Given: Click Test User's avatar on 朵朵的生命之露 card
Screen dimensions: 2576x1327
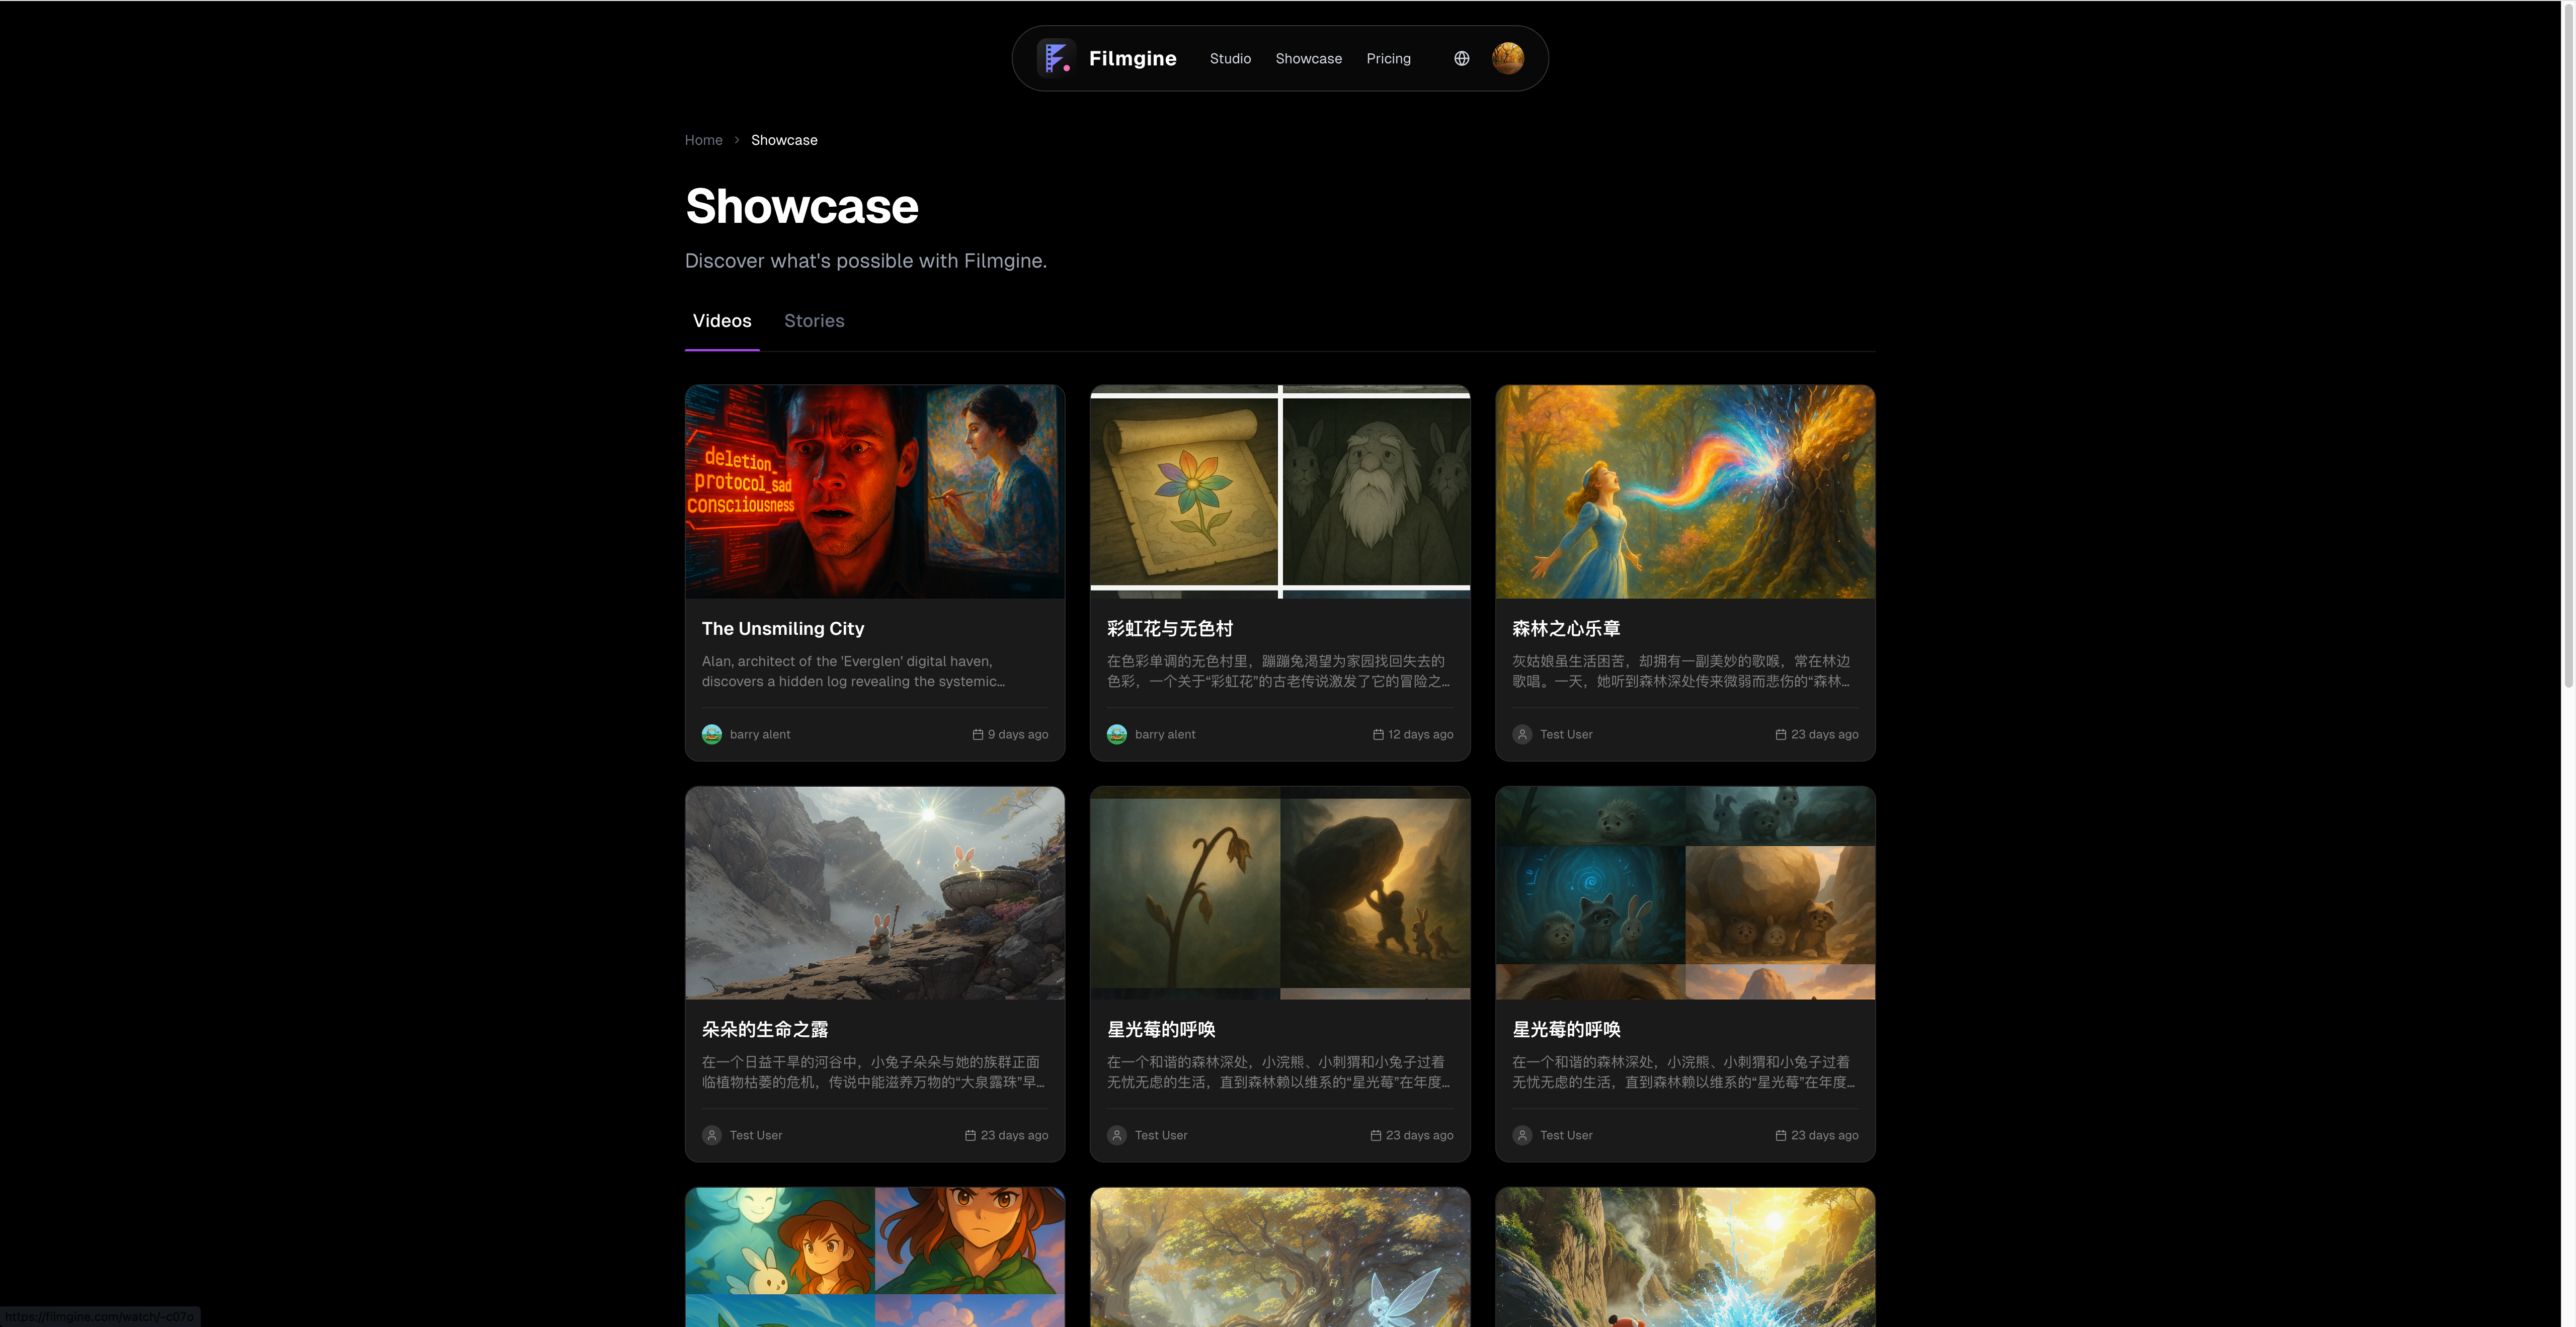Looking at the screenshot, I should pyautogui.click(x=711, y=1135).
